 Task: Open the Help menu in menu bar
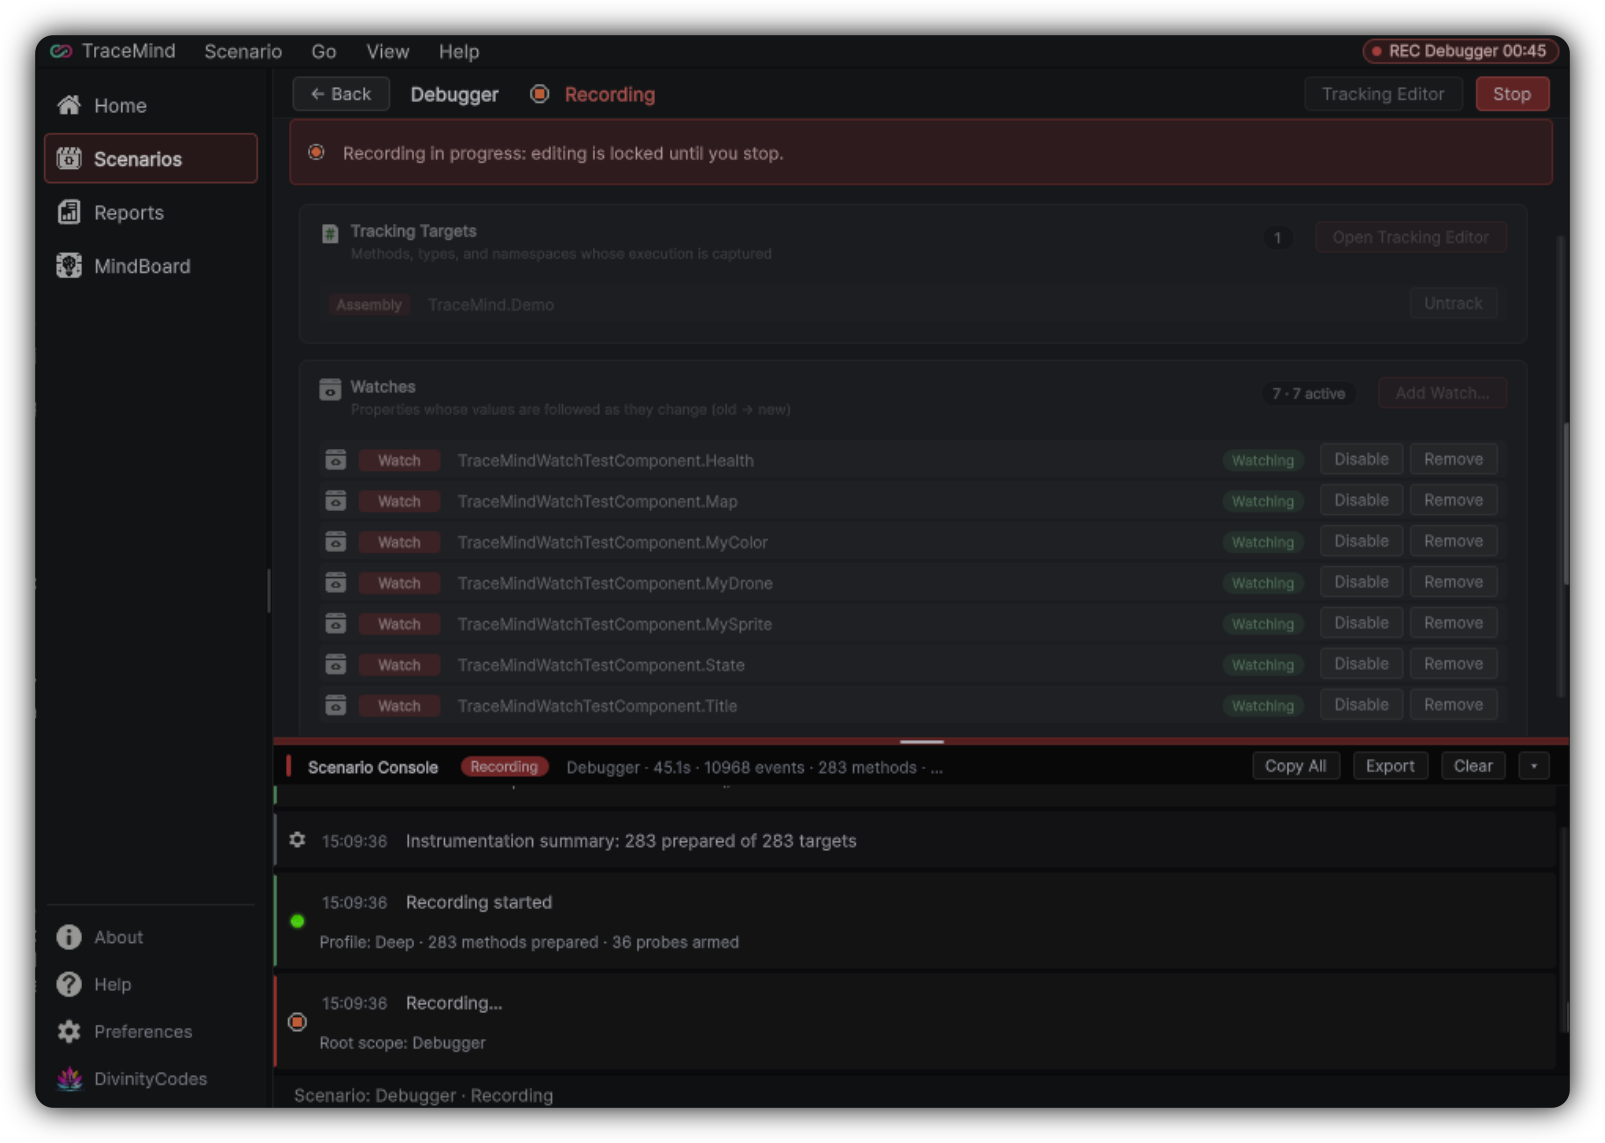459,51
